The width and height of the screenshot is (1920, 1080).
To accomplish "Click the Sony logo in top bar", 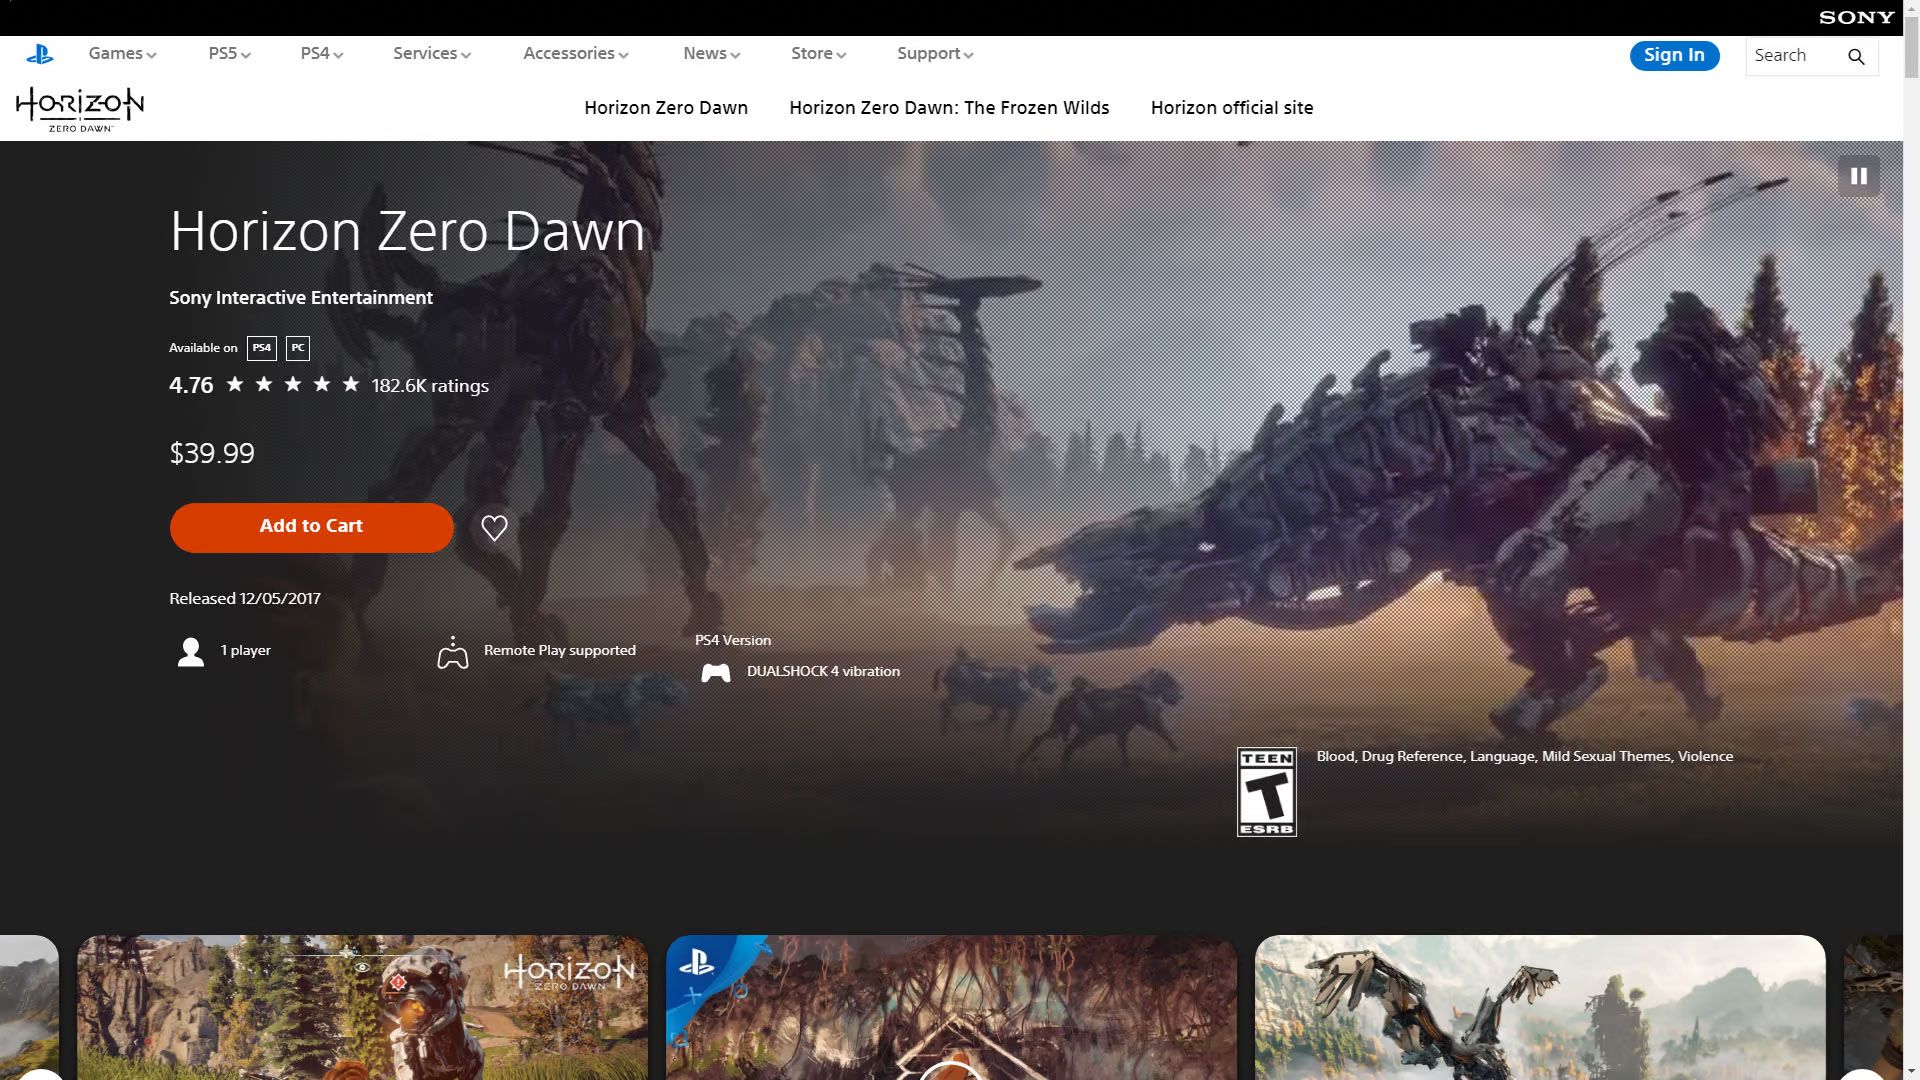I will (1856, 17).
